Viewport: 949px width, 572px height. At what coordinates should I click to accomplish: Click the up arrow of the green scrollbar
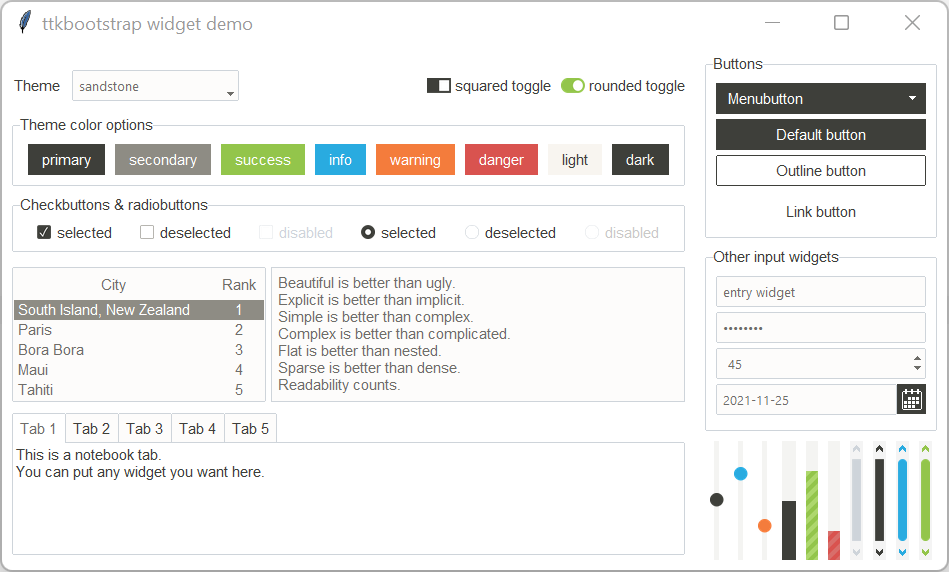pyautogui.click(x=925, y=449)
